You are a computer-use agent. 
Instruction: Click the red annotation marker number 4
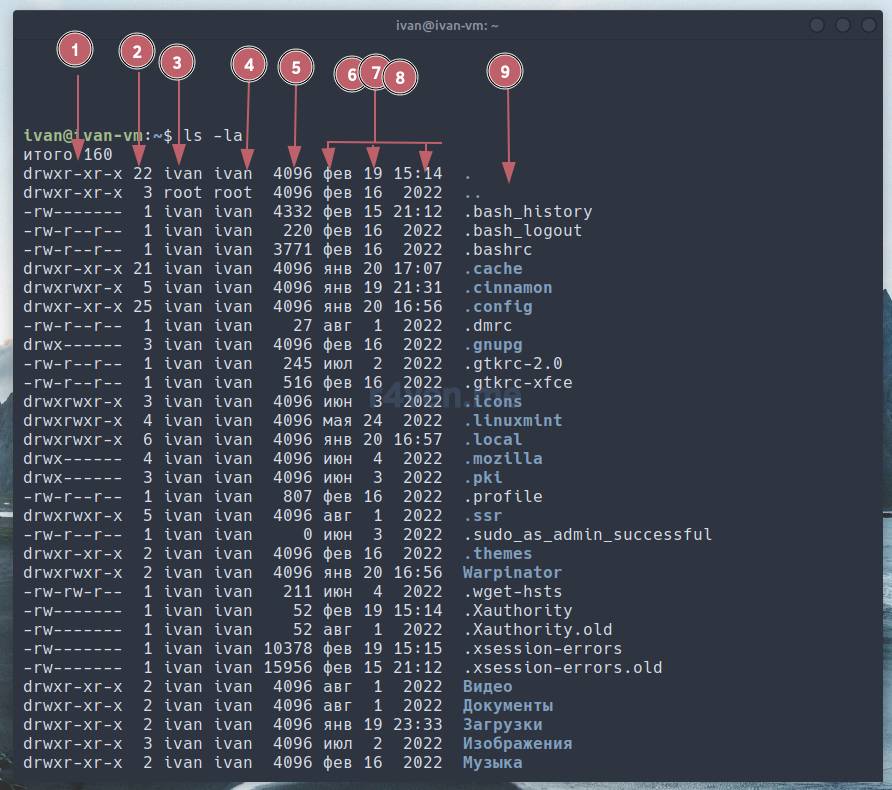click(x=249, y=65)
